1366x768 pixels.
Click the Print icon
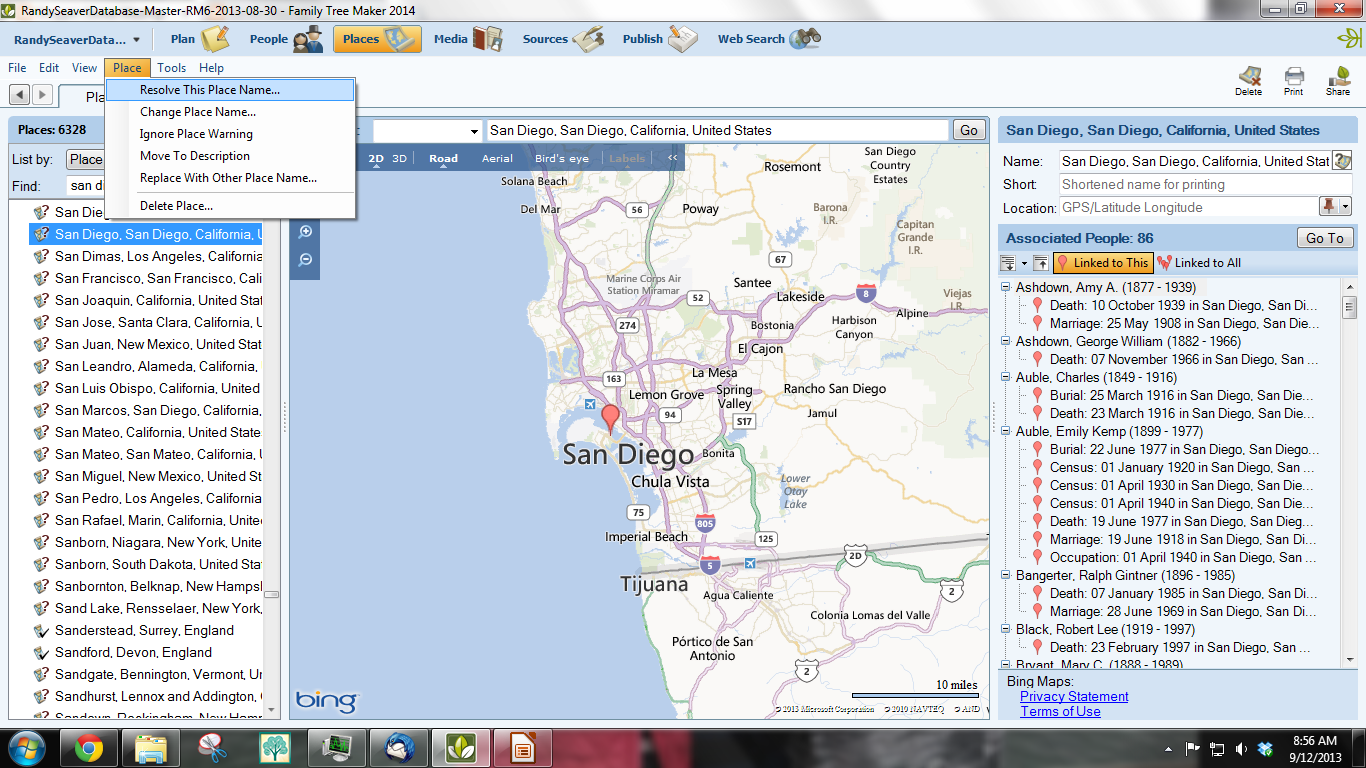[x=1293, y=80]
